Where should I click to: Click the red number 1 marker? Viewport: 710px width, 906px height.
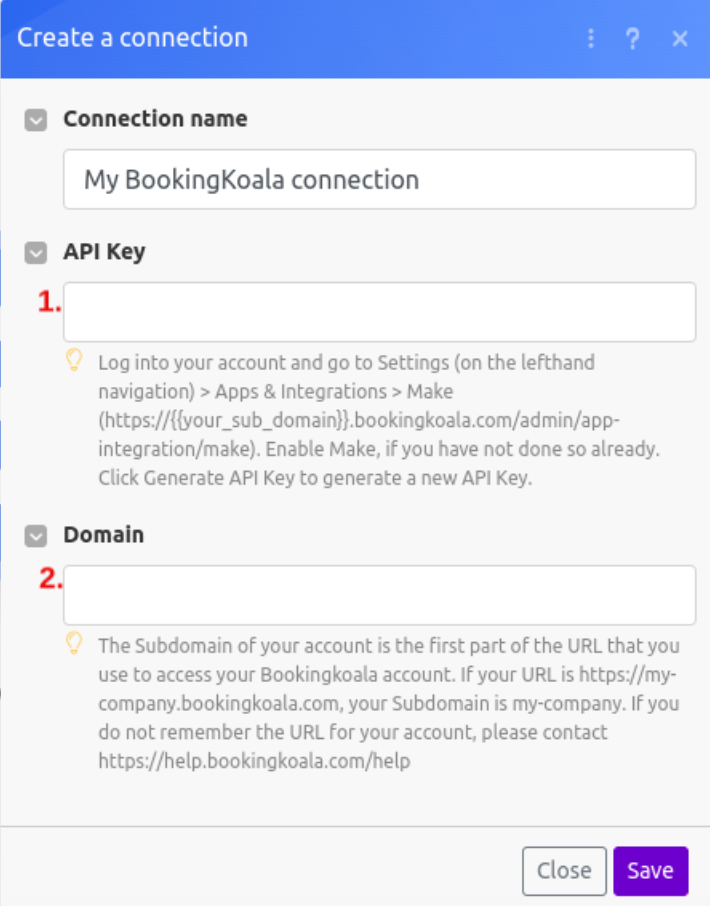(48, 303)
